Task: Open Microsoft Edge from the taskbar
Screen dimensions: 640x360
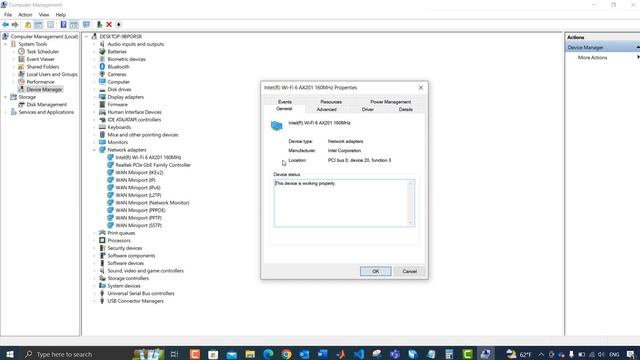Action: (x=268, y=354)
